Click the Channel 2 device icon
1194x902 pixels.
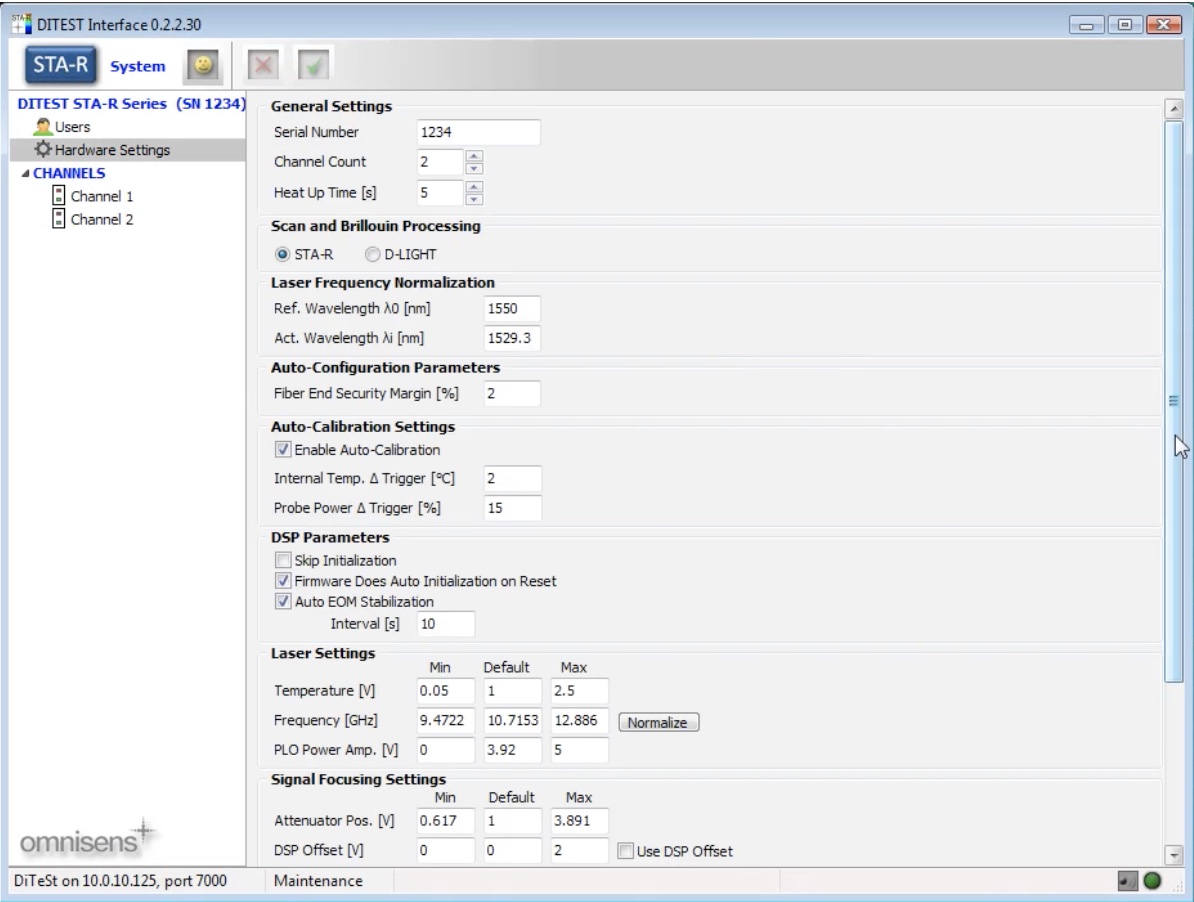59,219
